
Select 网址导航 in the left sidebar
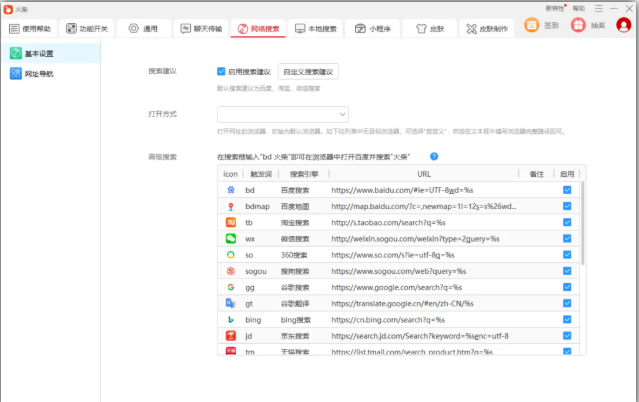pos(40,74)
